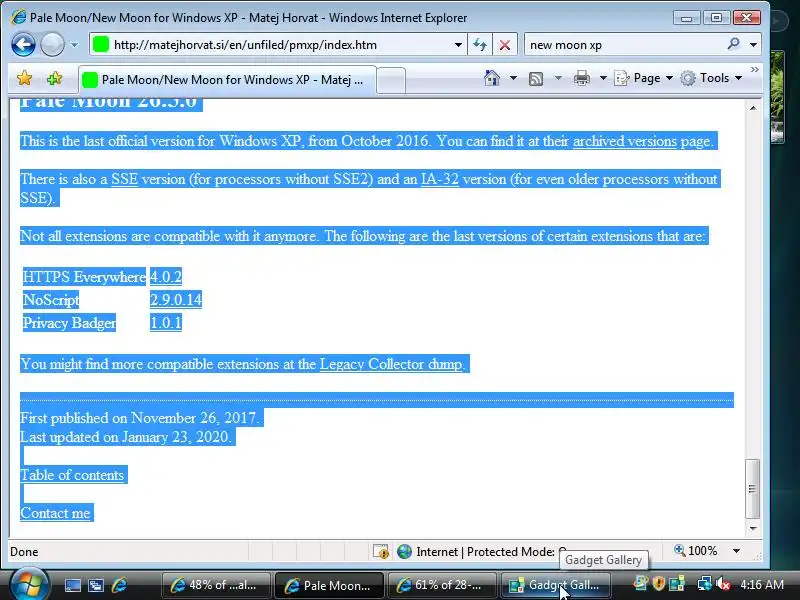
Task: Click 'Last updated on January 23, 2020.' text
Action: coord(126,437)
